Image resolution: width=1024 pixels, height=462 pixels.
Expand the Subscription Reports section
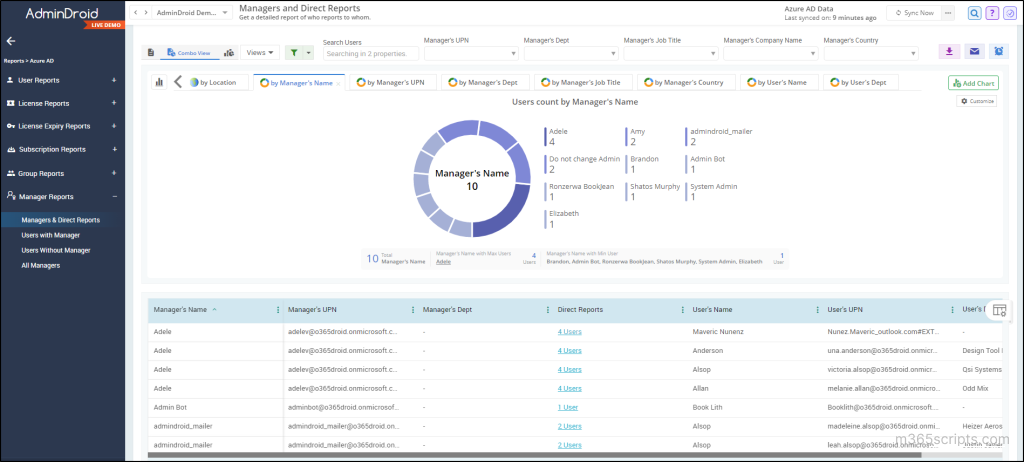point(114,149)
